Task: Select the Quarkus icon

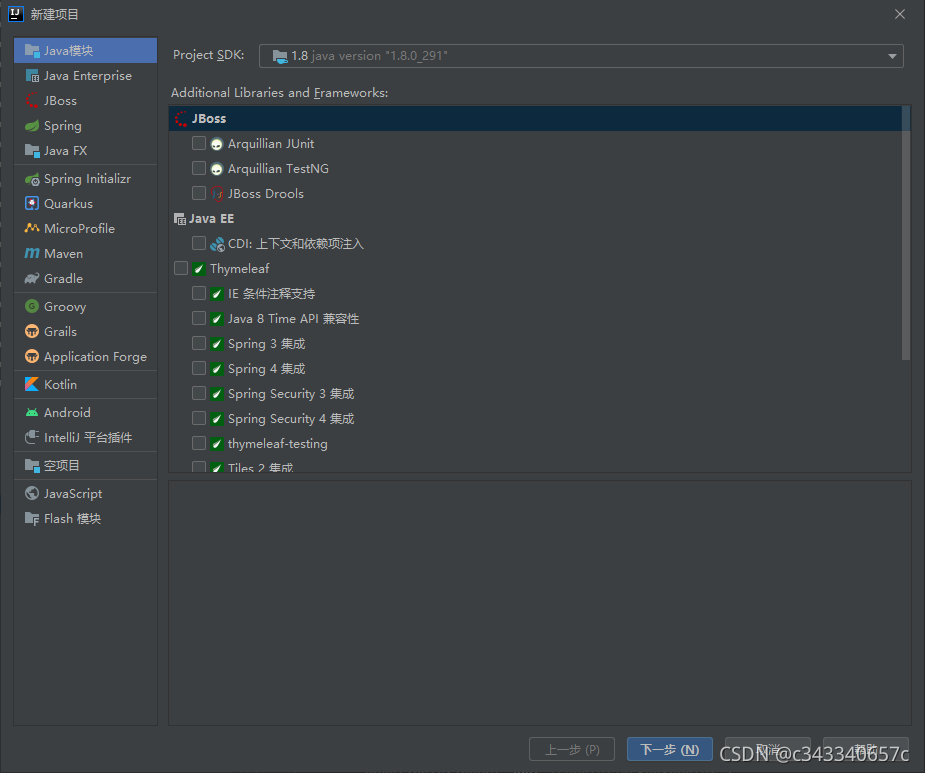Action: click(x=32, y=204)
